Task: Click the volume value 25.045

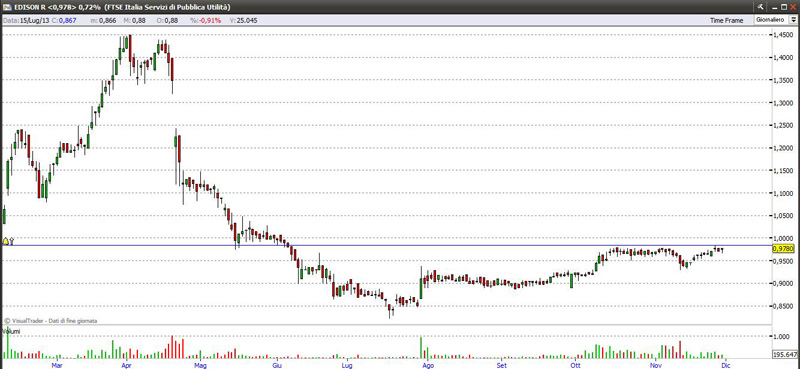Action: pyautogui.click(x=246, y=20)
